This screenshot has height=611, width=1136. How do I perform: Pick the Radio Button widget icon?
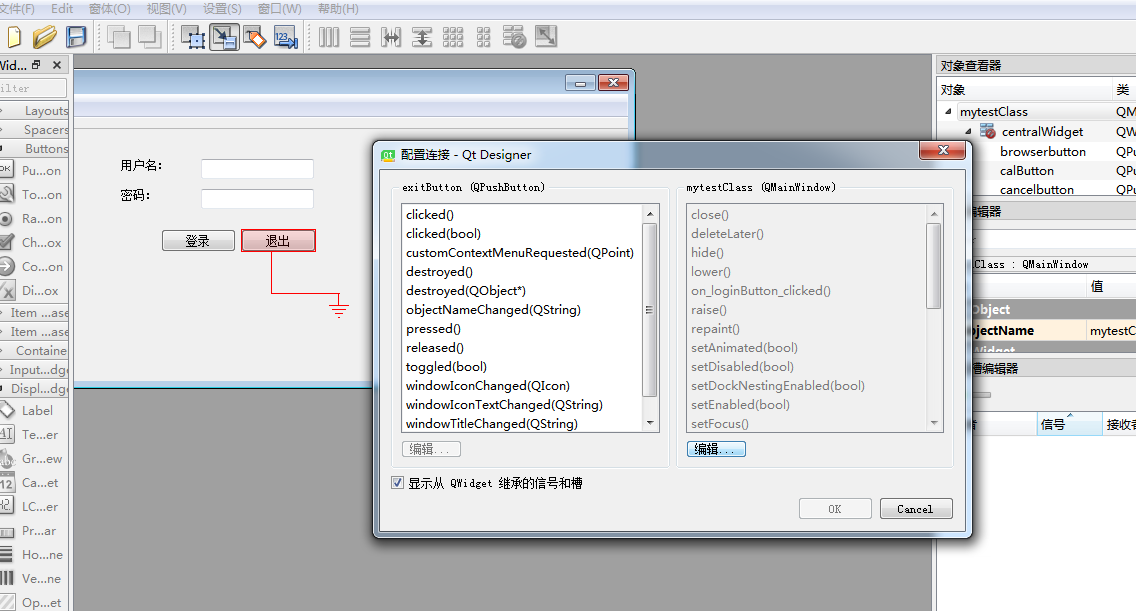[6, 218]
